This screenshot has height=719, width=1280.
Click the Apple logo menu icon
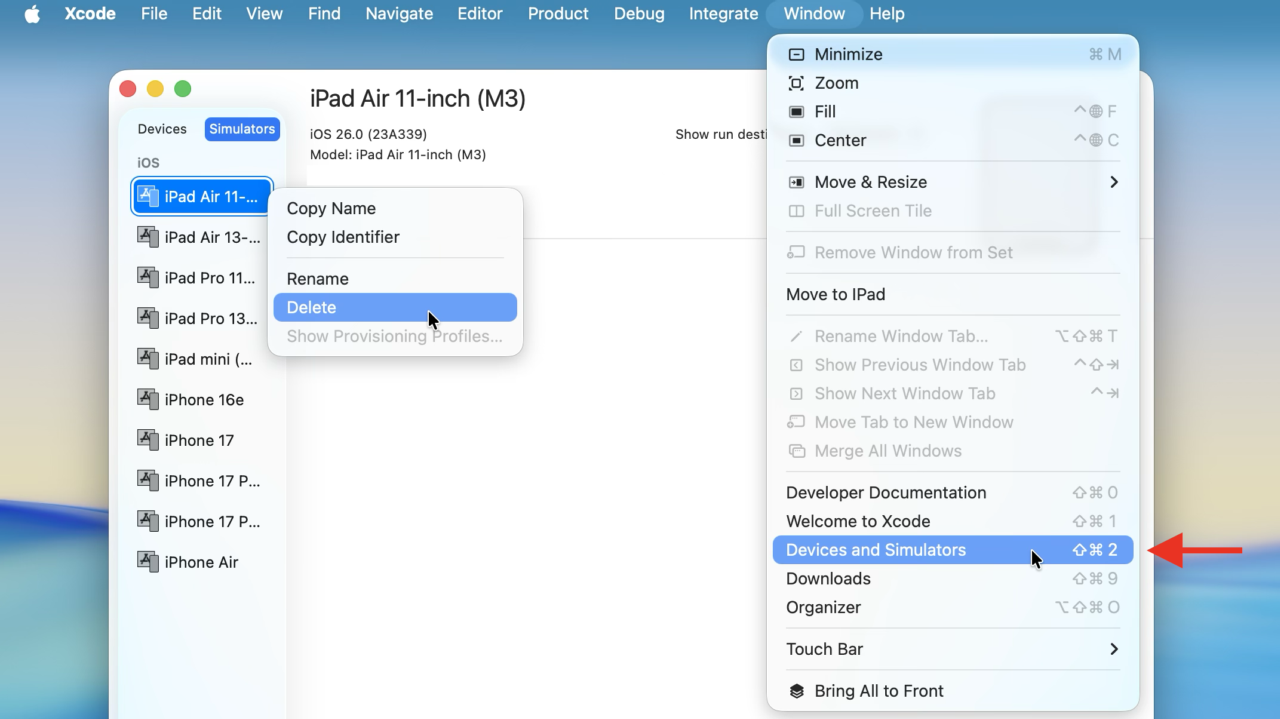tap(32, 14)
